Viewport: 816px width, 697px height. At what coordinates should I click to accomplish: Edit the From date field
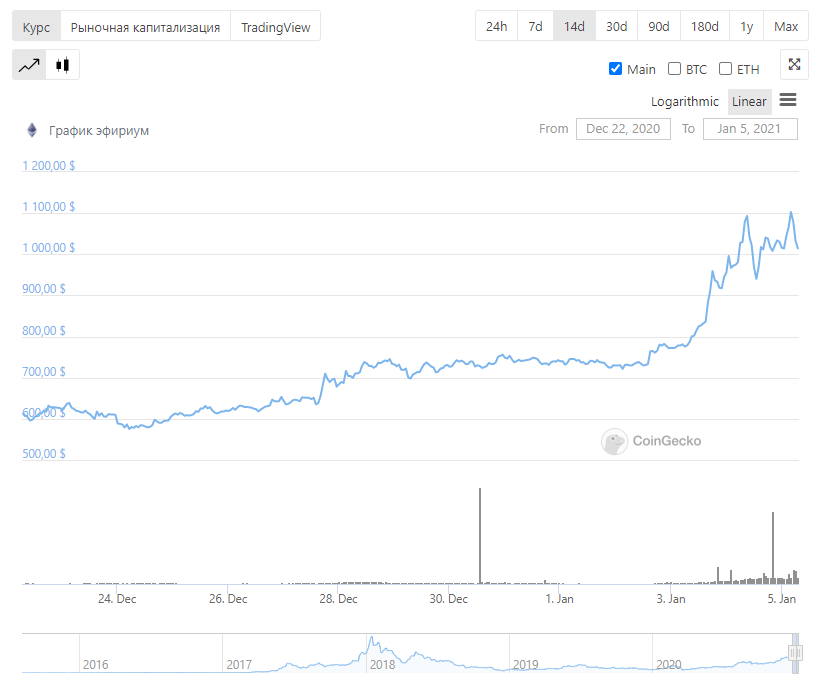click(623, 129)
